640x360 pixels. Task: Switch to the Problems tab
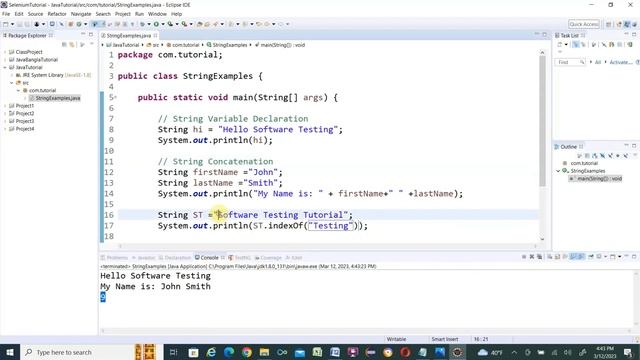[115, 258]
